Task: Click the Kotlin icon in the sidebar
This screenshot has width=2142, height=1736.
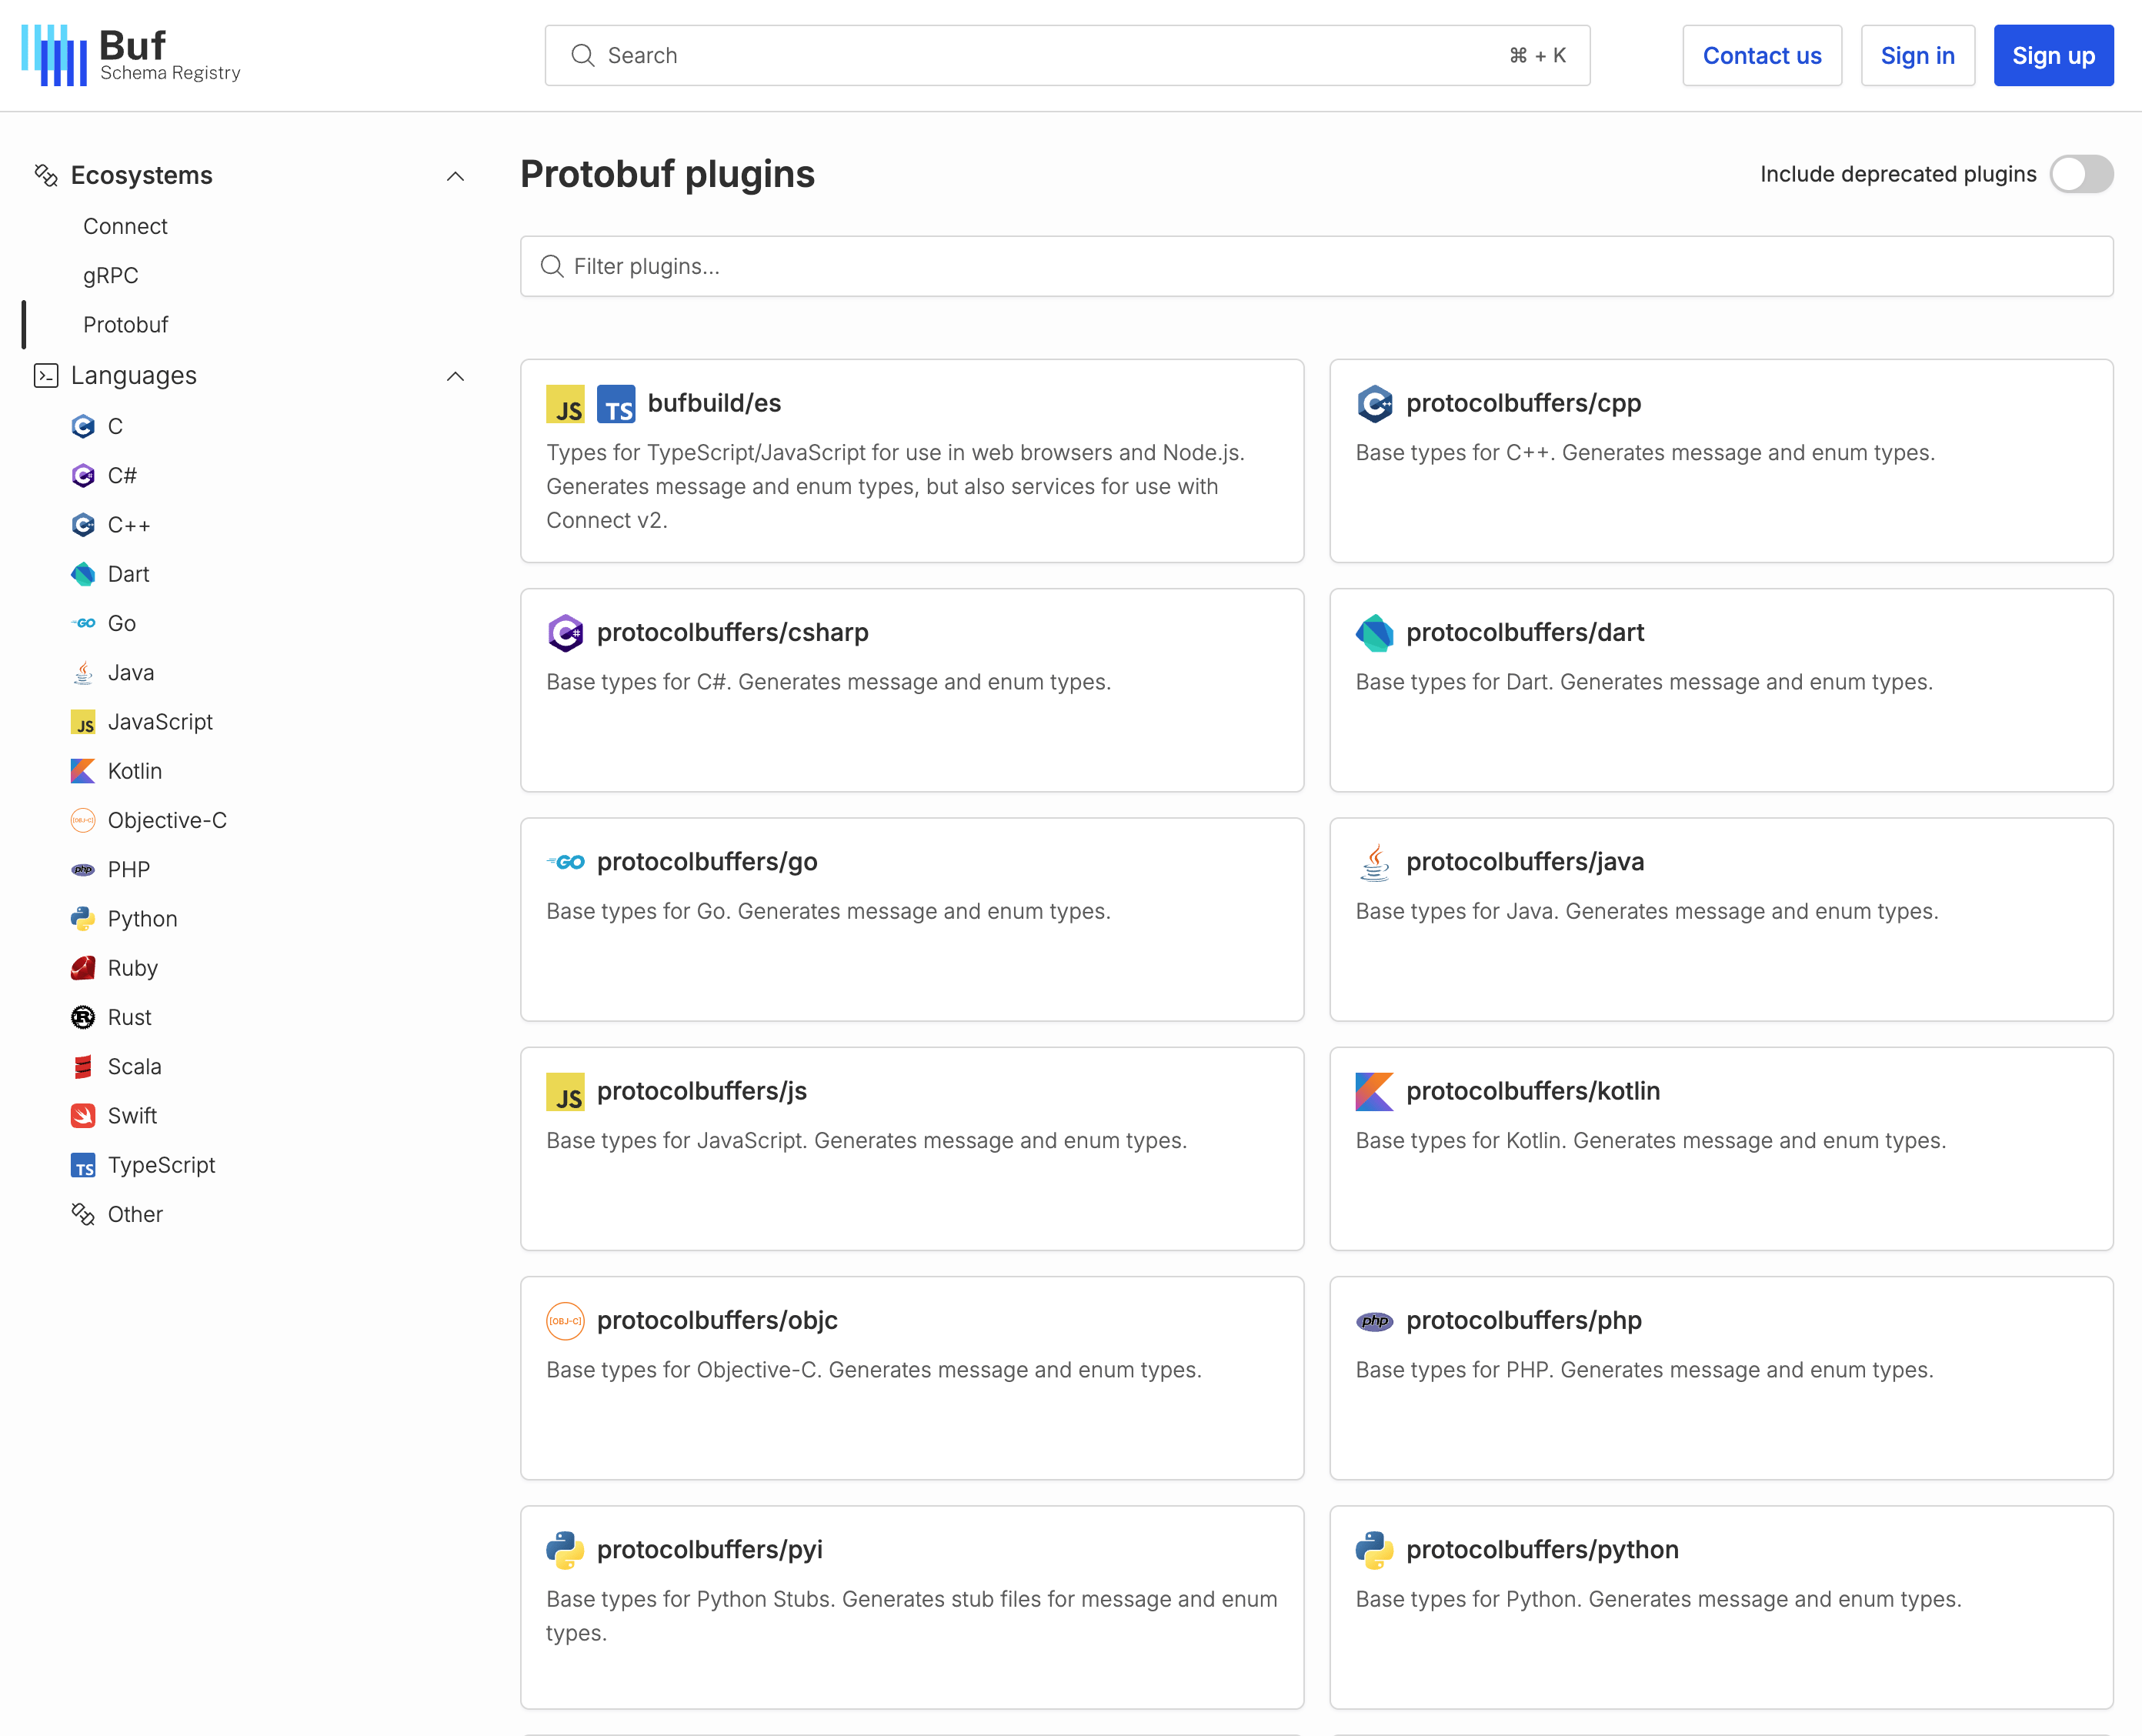Action: [x=84, y=771]
